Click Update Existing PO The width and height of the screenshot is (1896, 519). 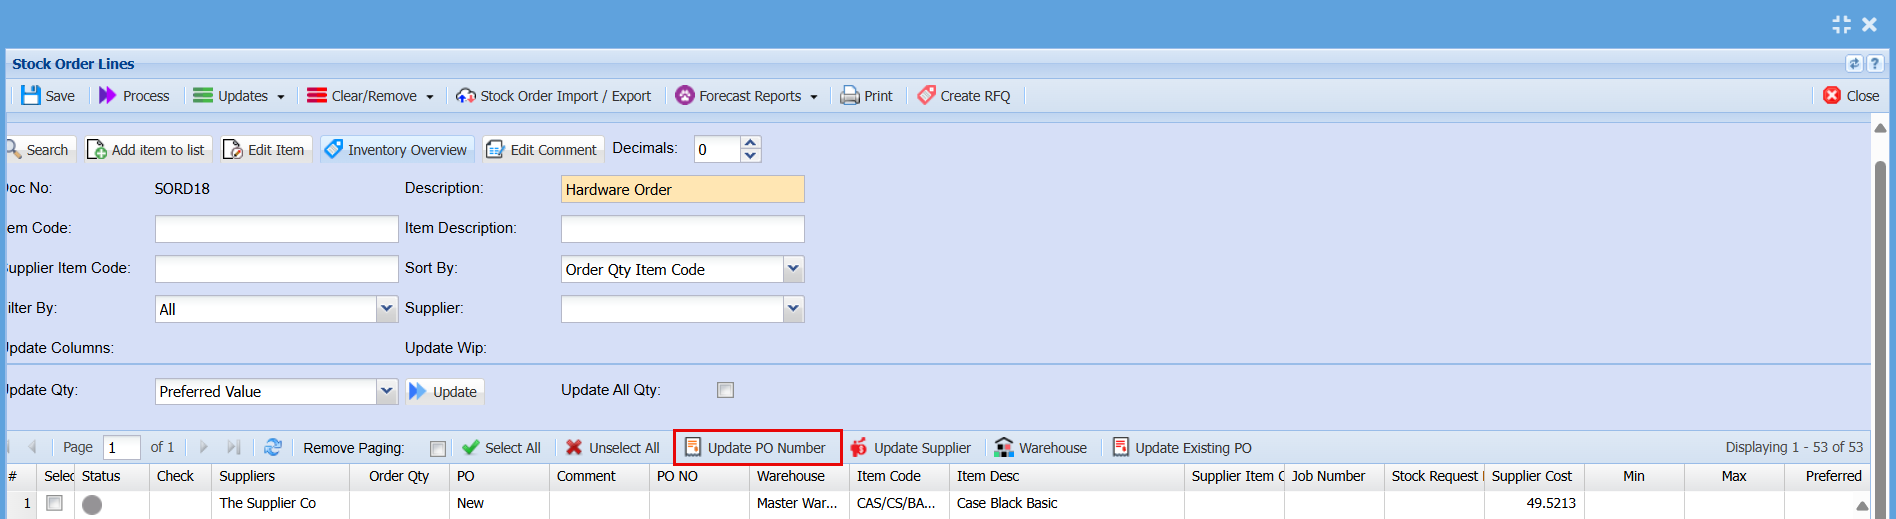tap(1181, 447)
